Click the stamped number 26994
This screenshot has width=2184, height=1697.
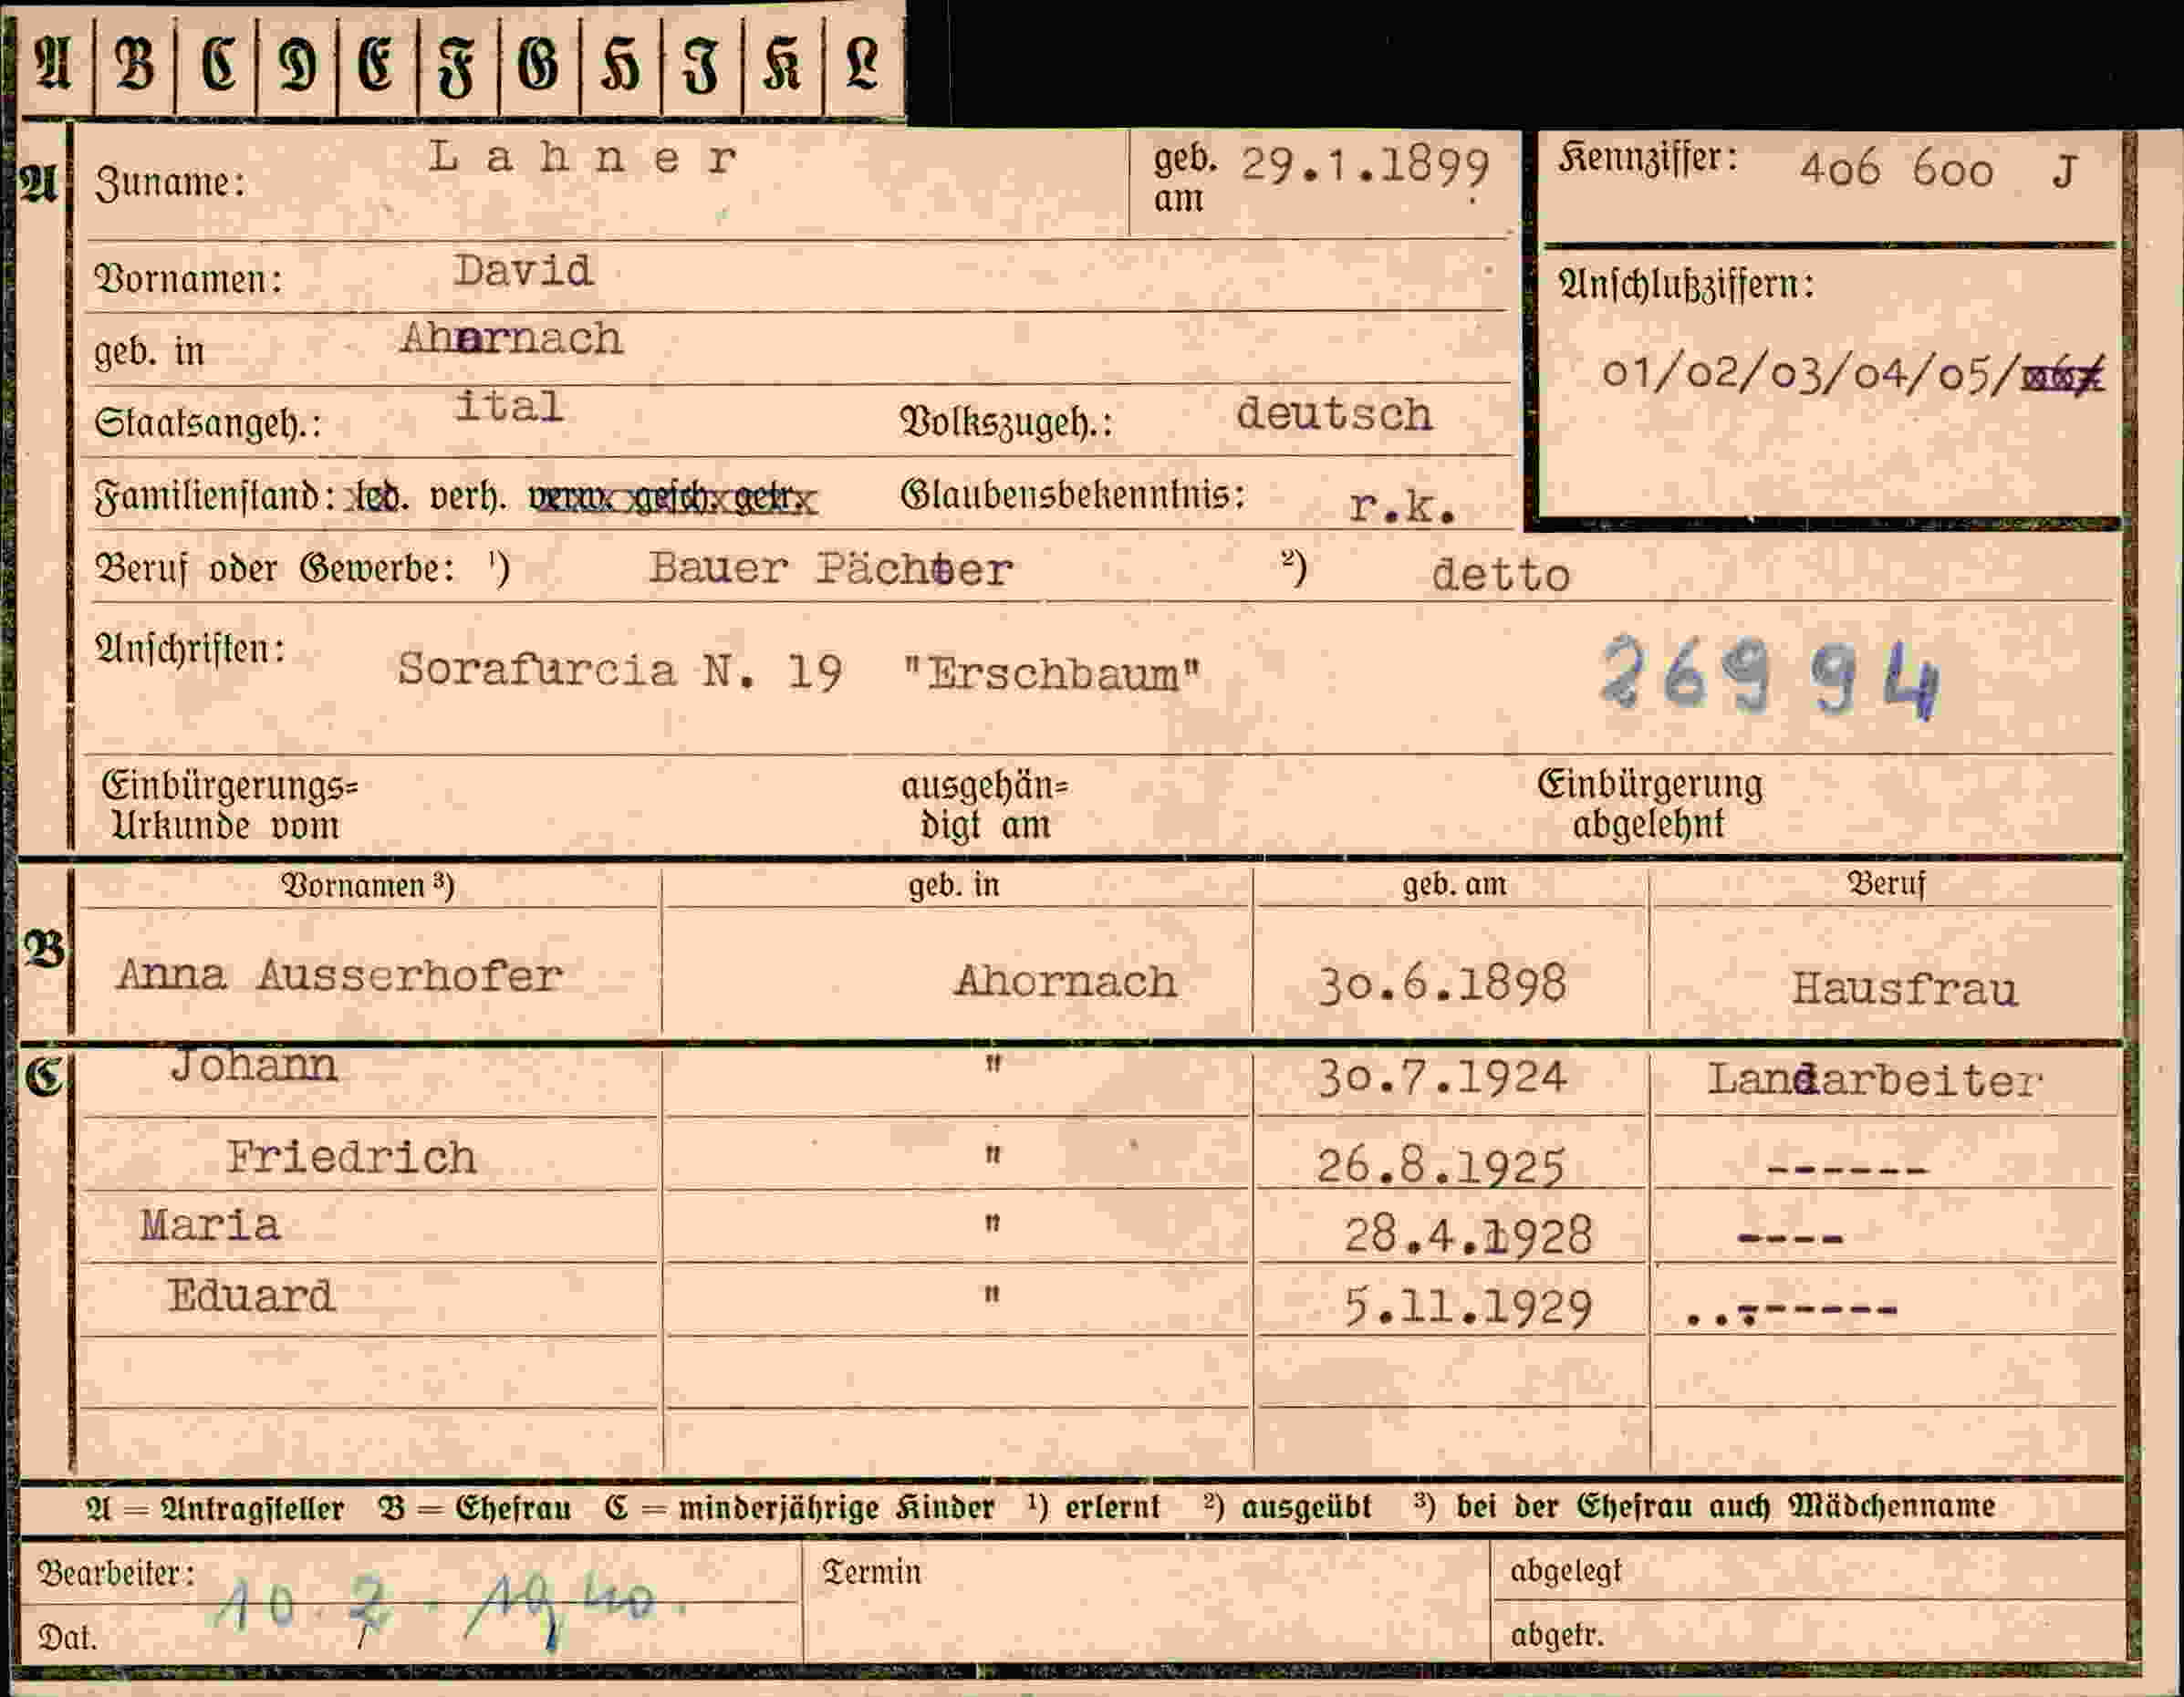1770,678
